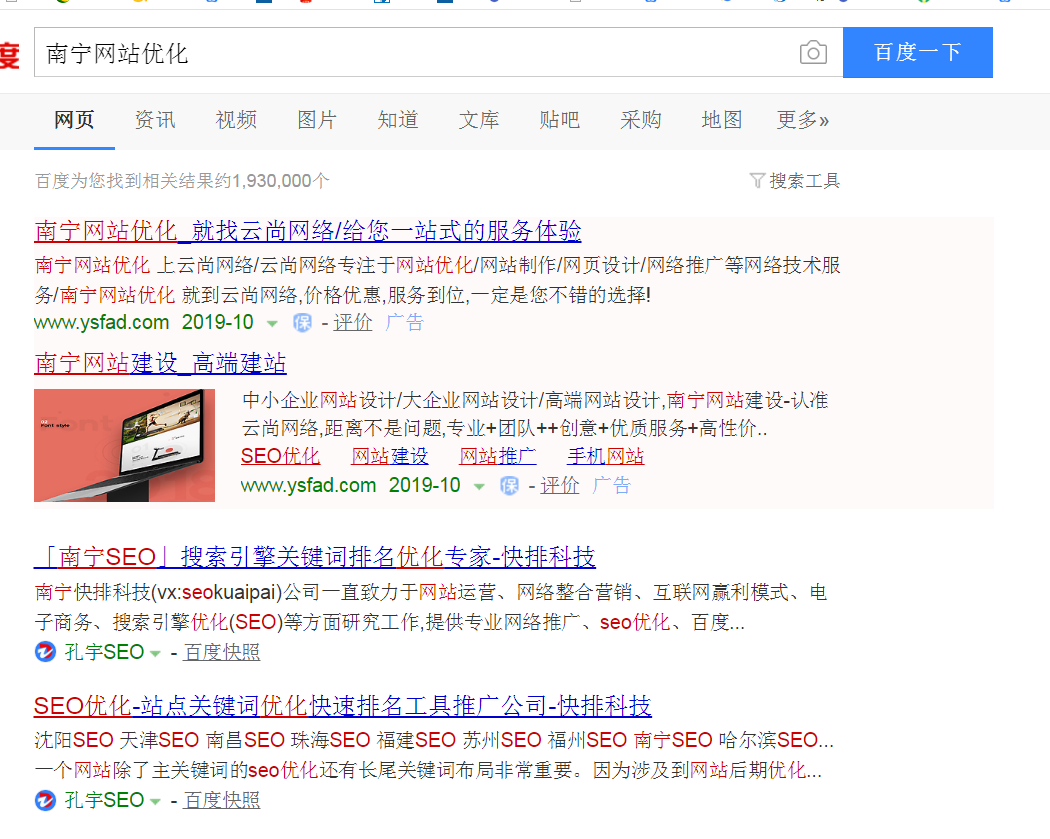Switch to the 资讯 tab
The image size is (1050, 839).
(x=154, y=119)
